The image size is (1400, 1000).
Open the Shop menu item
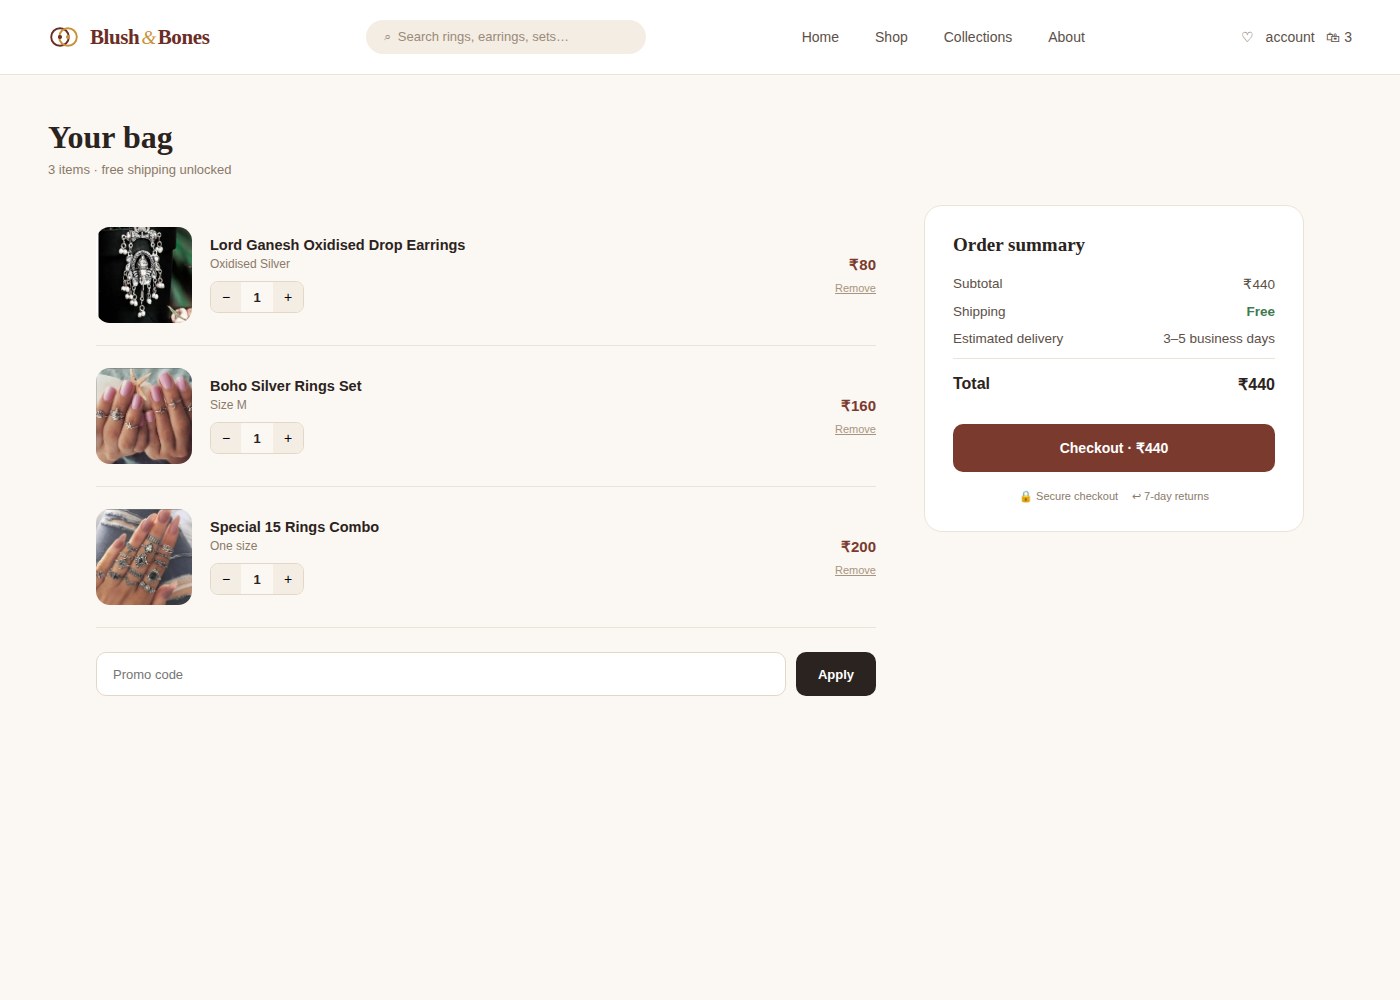[891, 37]
